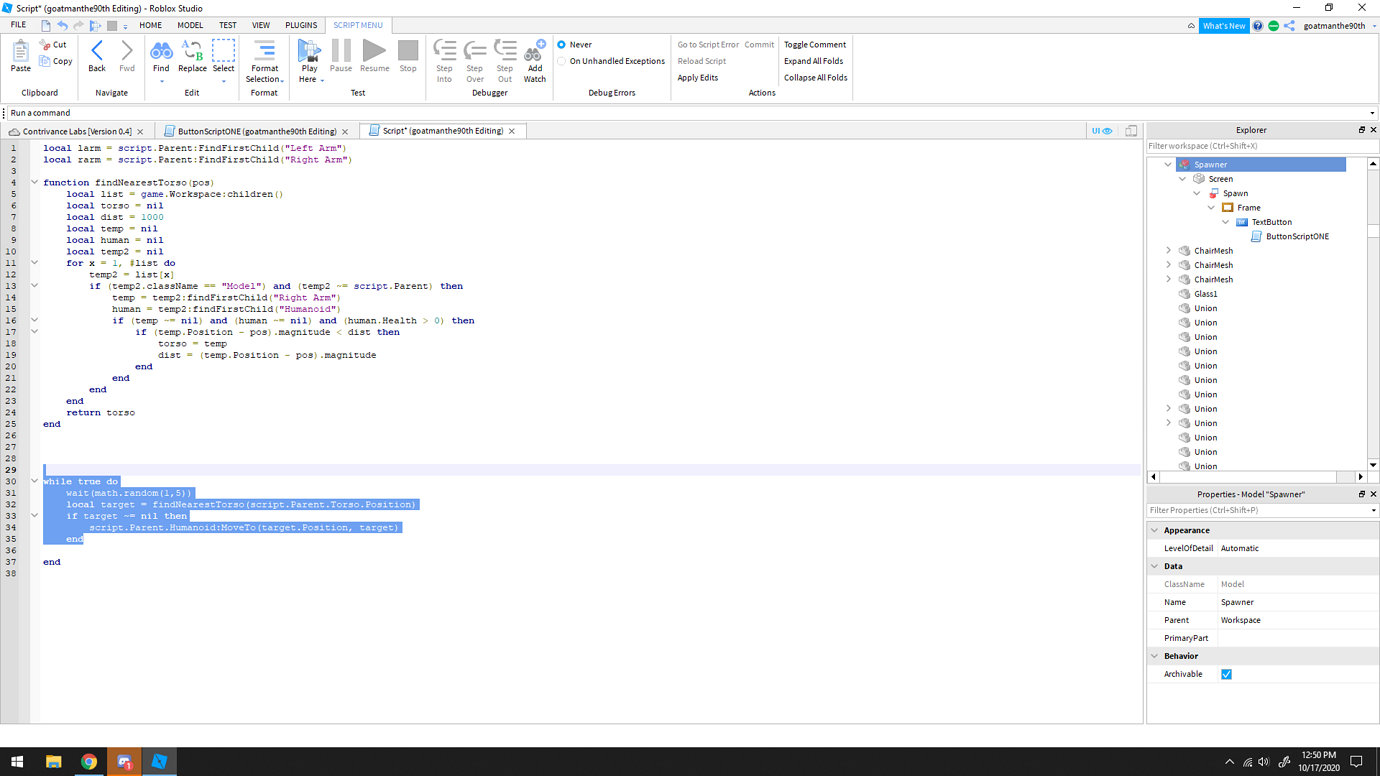Image resolution: width=1380 pixels, height=776 pixels.
Task: Open the Add Watch tool
Action: (x=534, y=58)
